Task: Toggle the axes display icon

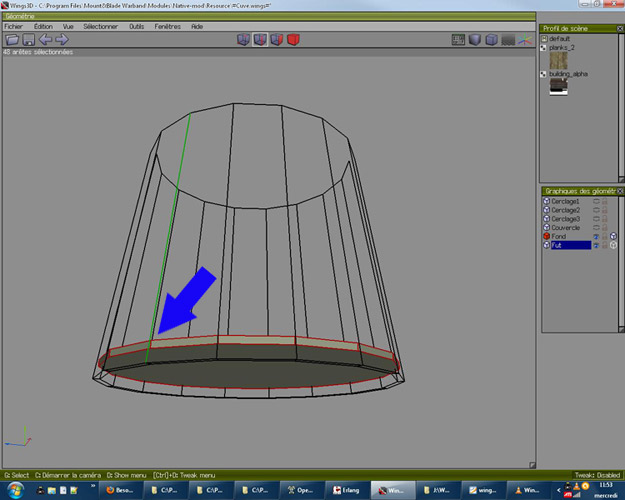Action: [526, 40]
